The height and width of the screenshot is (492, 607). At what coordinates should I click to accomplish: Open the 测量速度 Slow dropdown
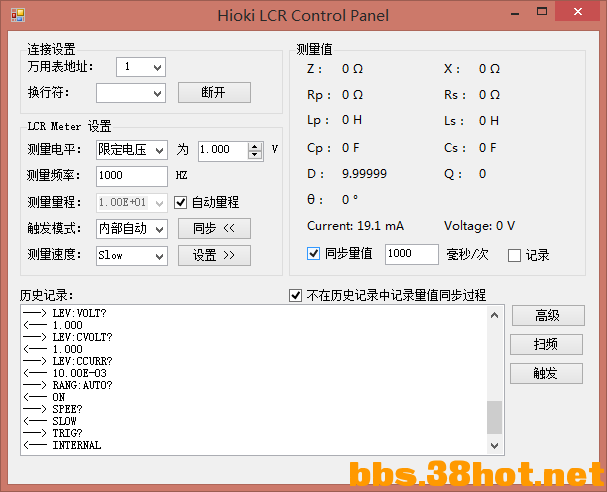tap(132, 255)
